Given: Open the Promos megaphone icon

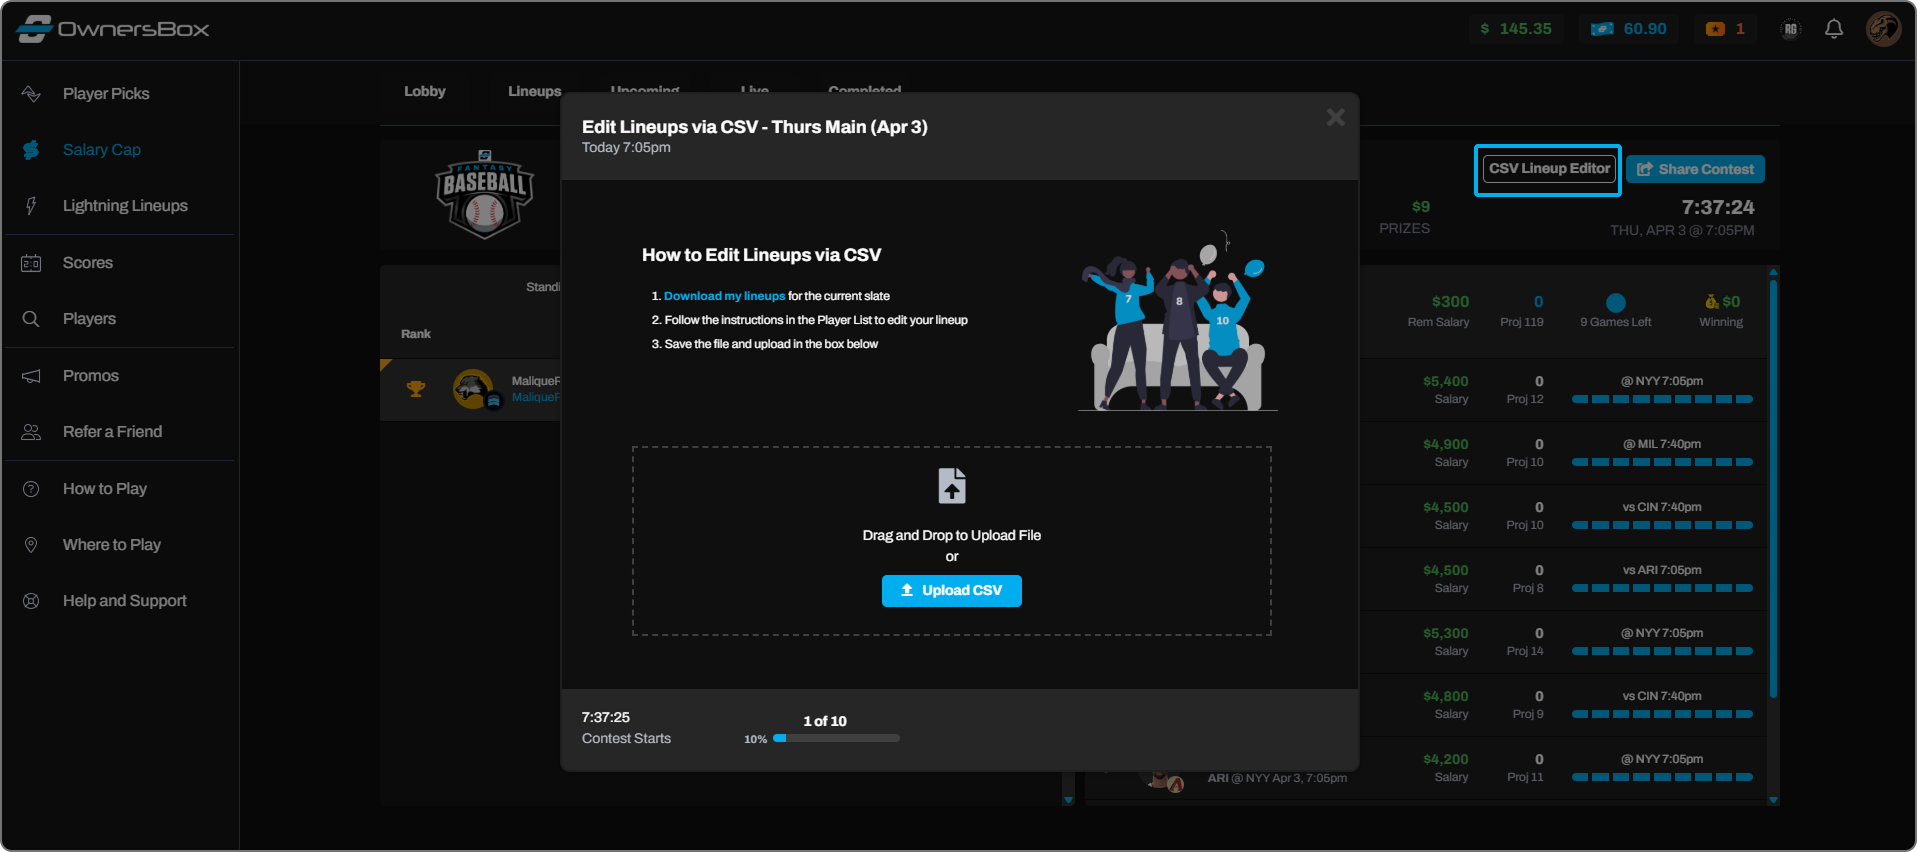Looking at the screenshot, I should (x=31, y=376).
